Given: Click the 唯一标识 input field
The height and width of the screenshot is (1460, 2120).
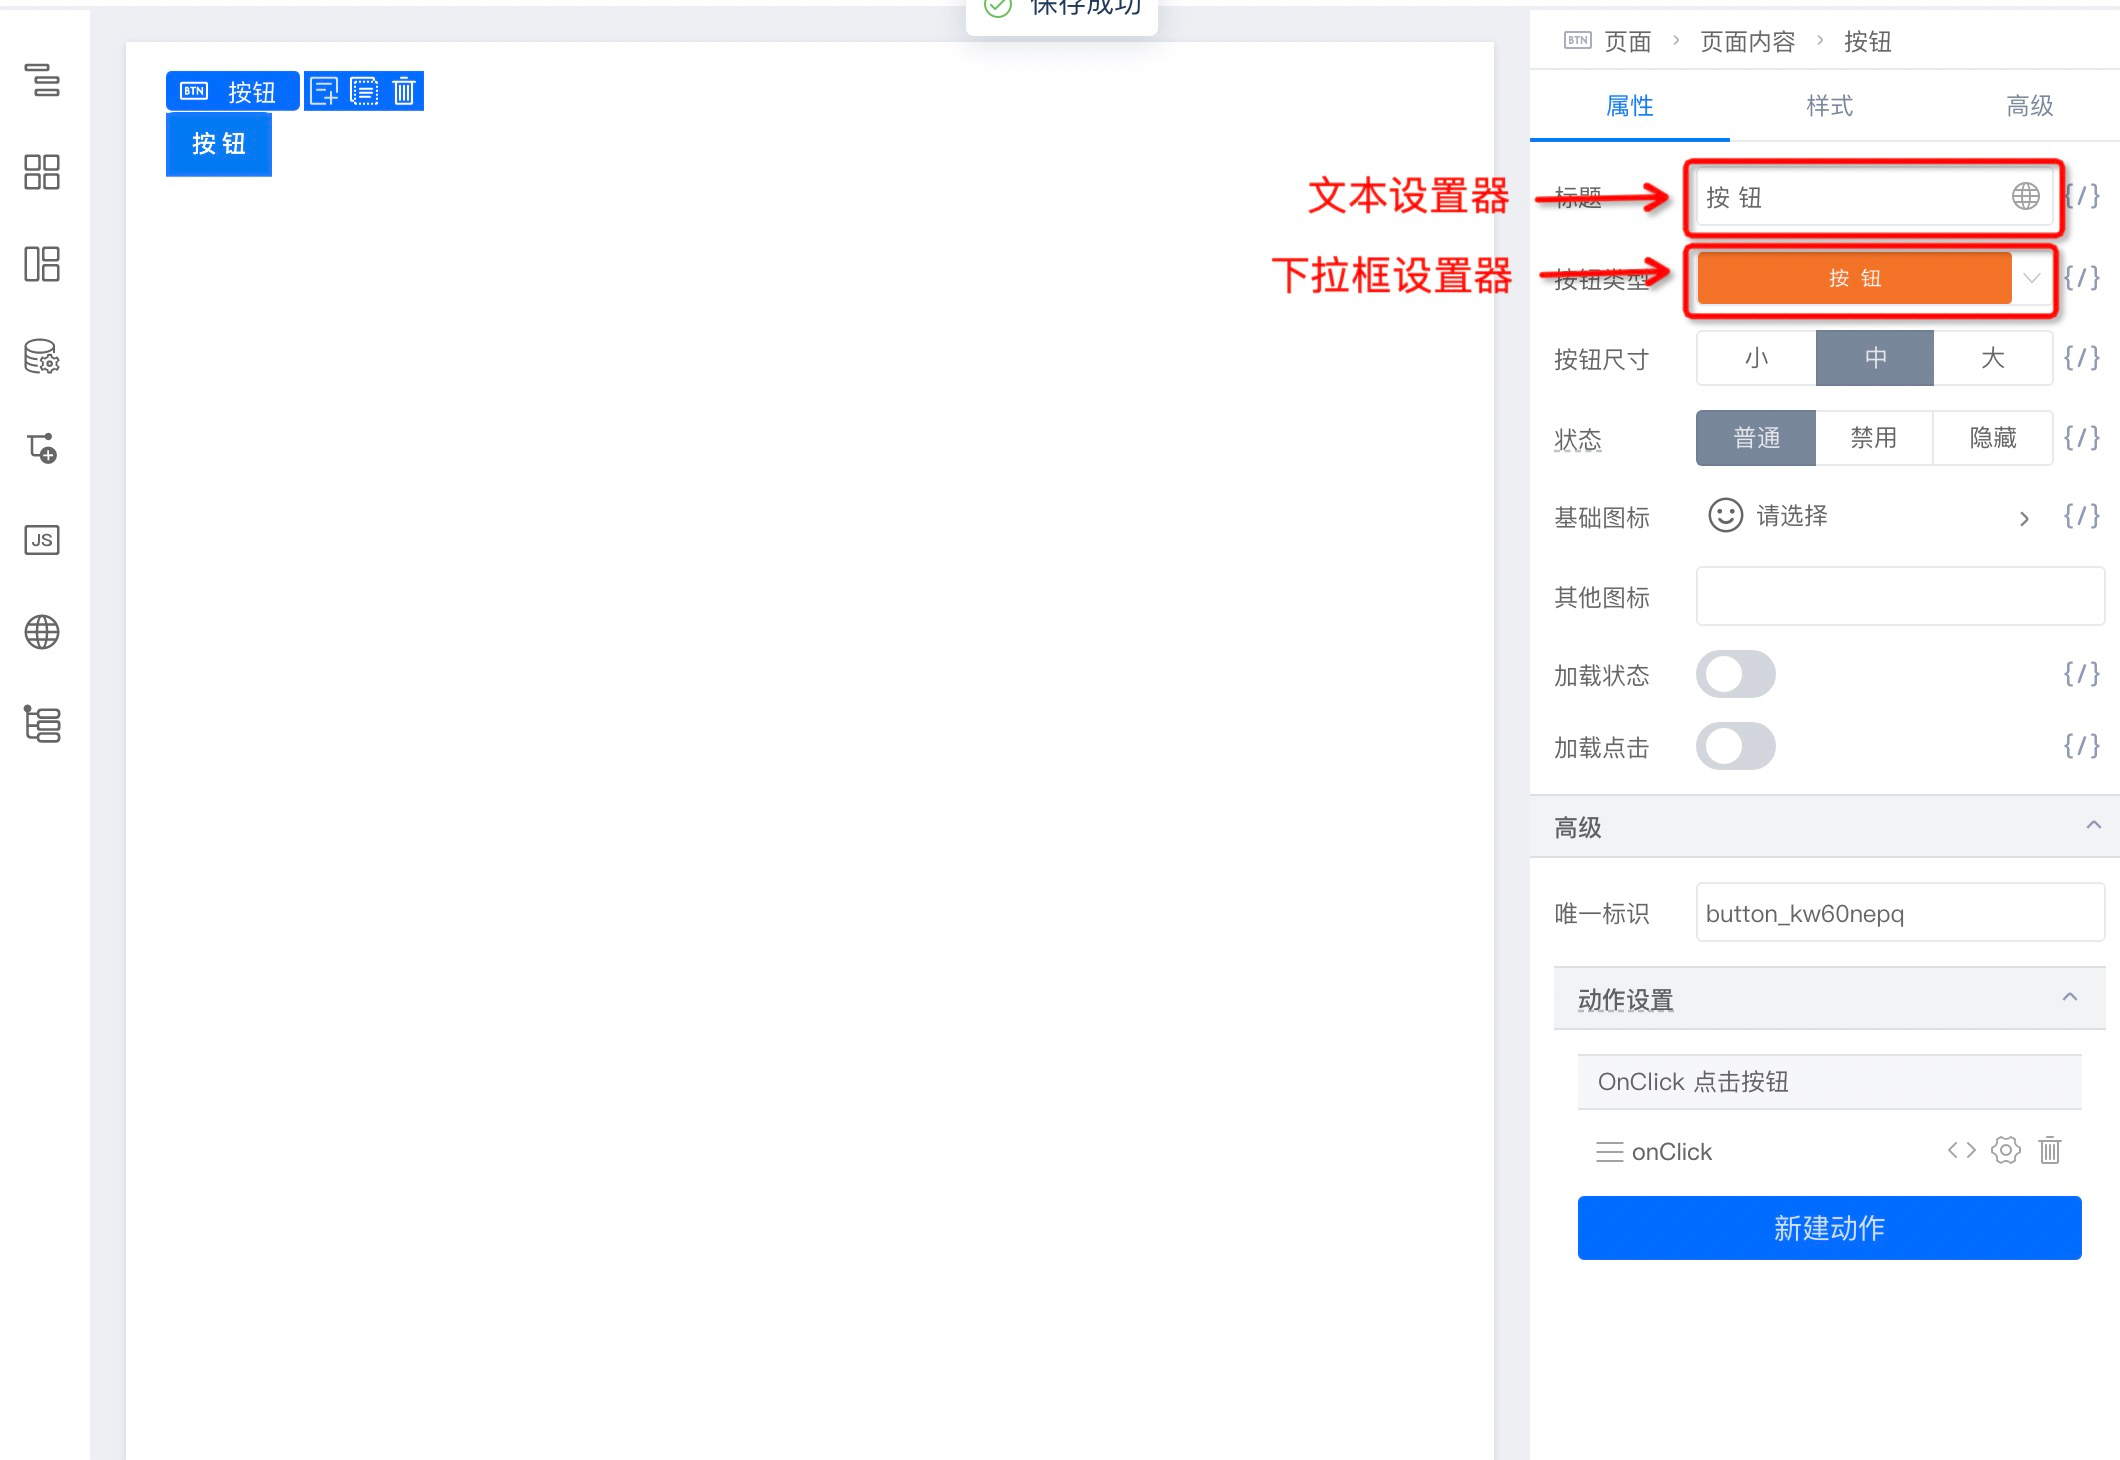Looking at the screenshot, I should [x=1899, y=913].
